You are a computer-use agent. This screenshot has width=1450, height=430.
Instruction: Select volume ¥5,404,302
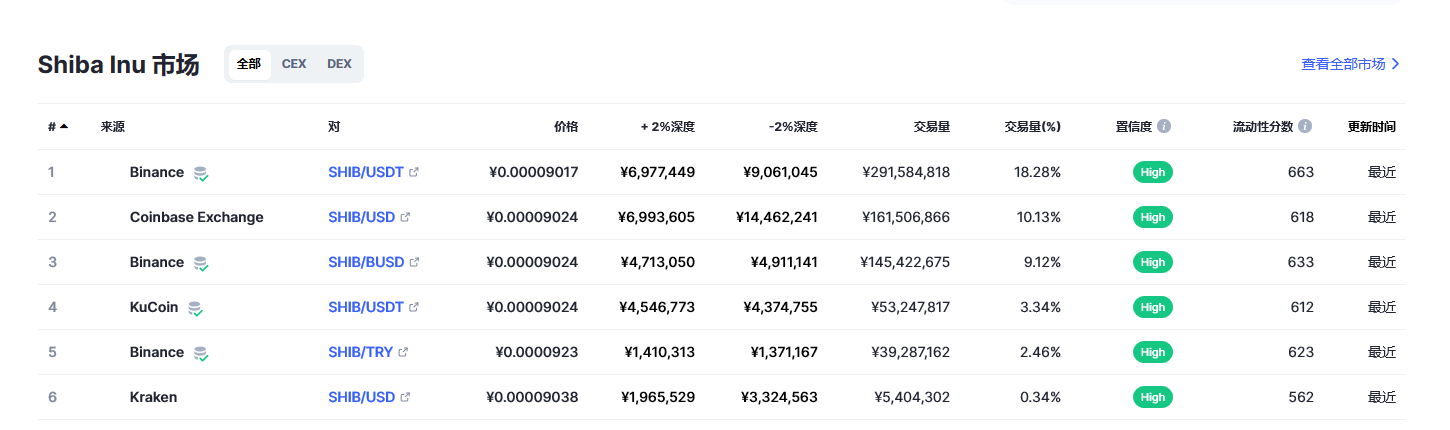click(x=914, y=397)
